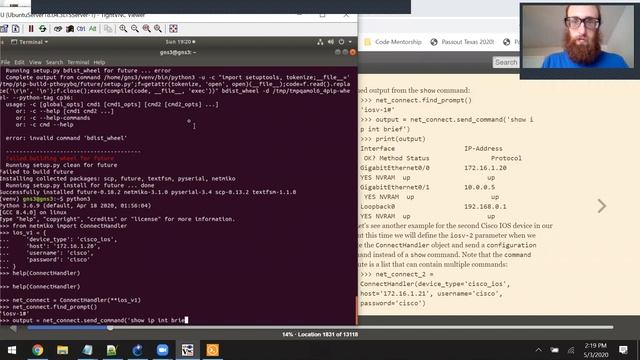
Task: Click the Ubuntu clock showing Sun 19:20
Action: tap(180, 42)
